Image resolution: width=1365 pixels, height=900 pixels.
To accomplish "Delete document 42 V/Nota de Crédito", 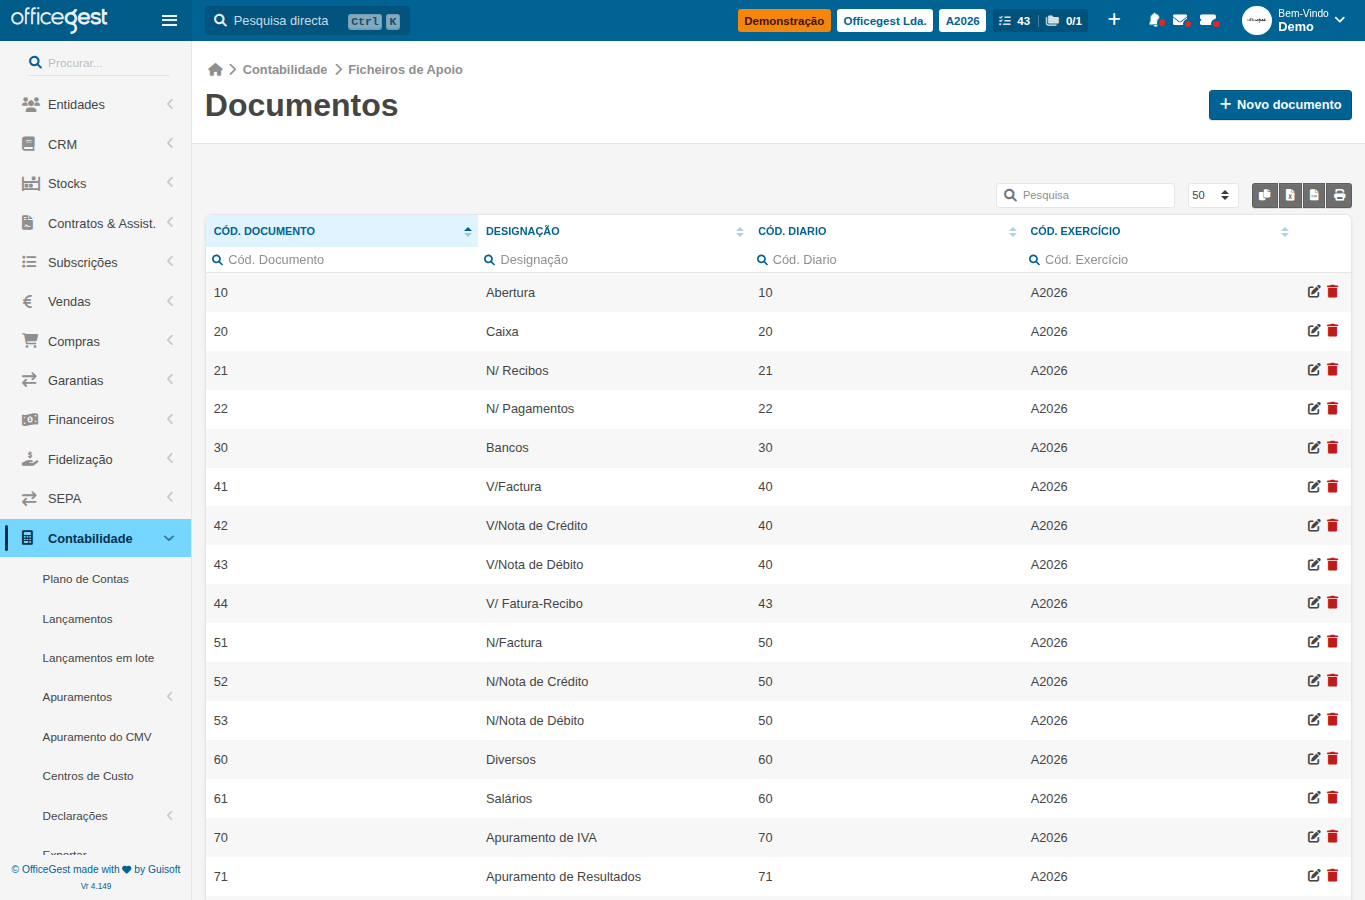I will coord(1332,526).
